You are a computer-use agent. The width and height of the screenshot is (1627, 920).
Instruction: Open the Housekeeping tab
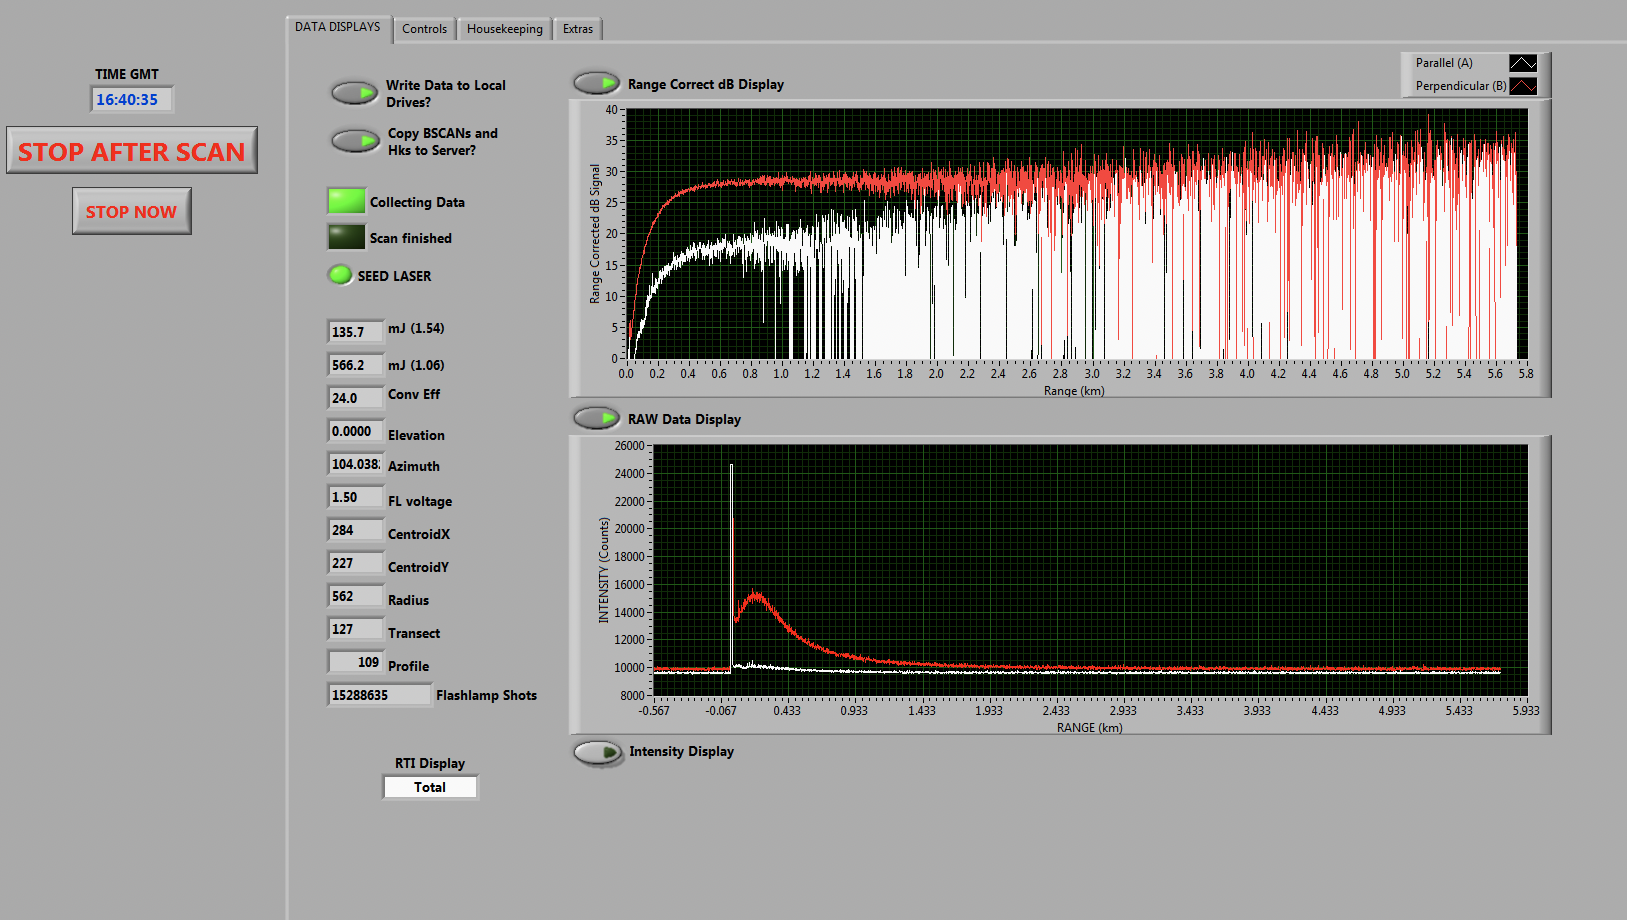click(x=504, y=29)
